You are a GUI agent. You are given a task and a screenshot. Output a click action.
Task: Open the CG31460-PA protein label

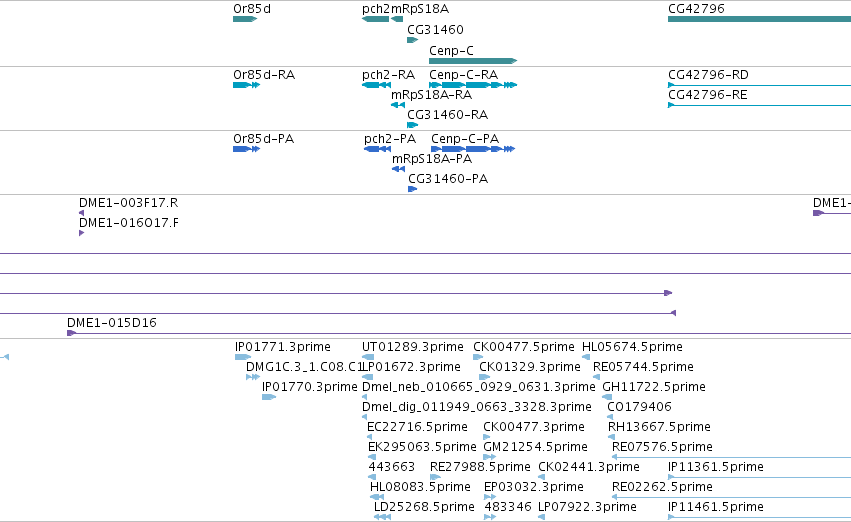pyautogui.click(x=448, y=179)
